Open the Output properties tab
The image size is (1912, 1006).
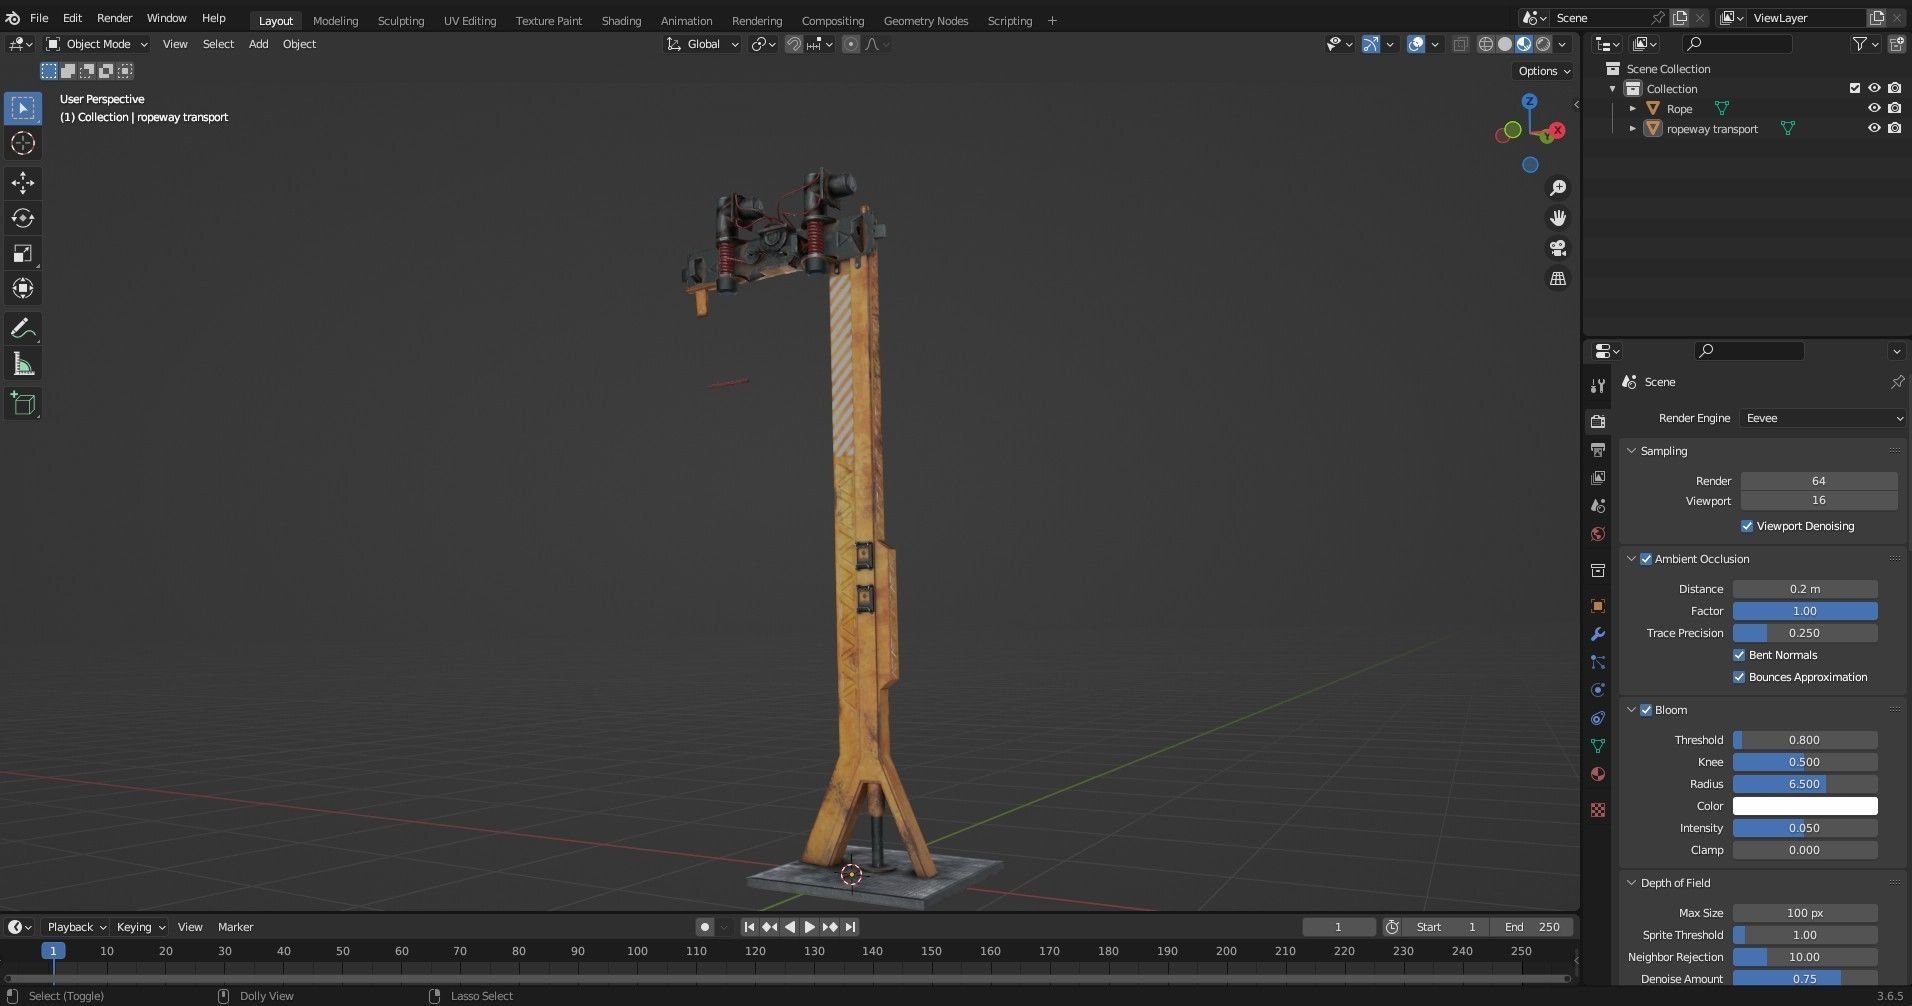[1598, 450]
